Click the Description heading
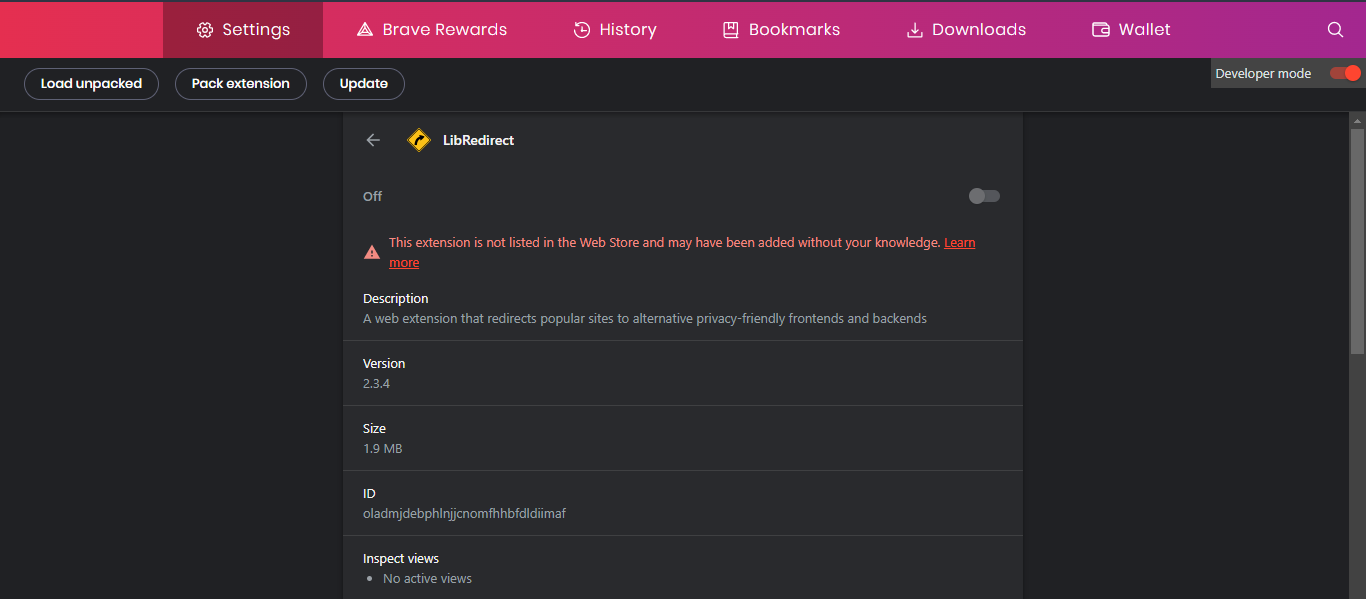The height and width of the screenshot is (599, 1366). point(396,298)
